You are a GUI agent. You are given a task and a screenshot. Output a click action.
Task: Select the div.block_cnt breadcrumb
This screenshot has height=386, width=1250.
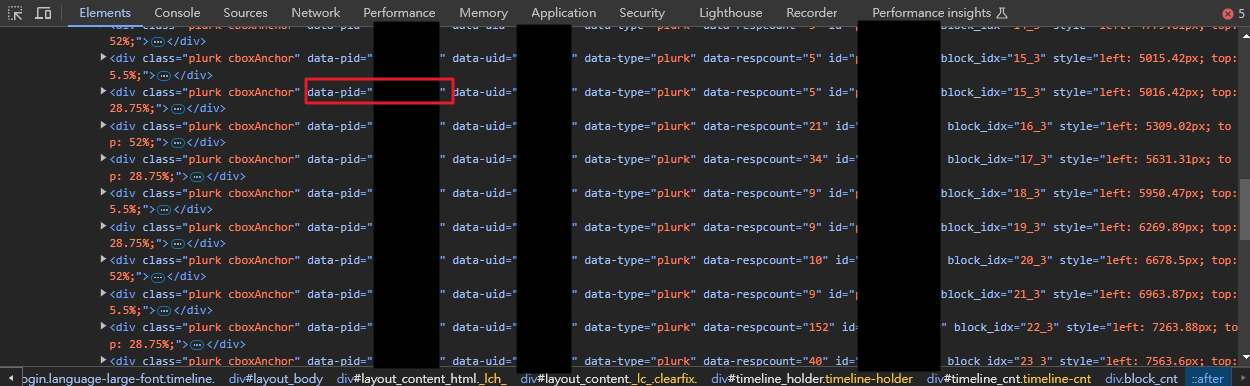point(1141,379)
